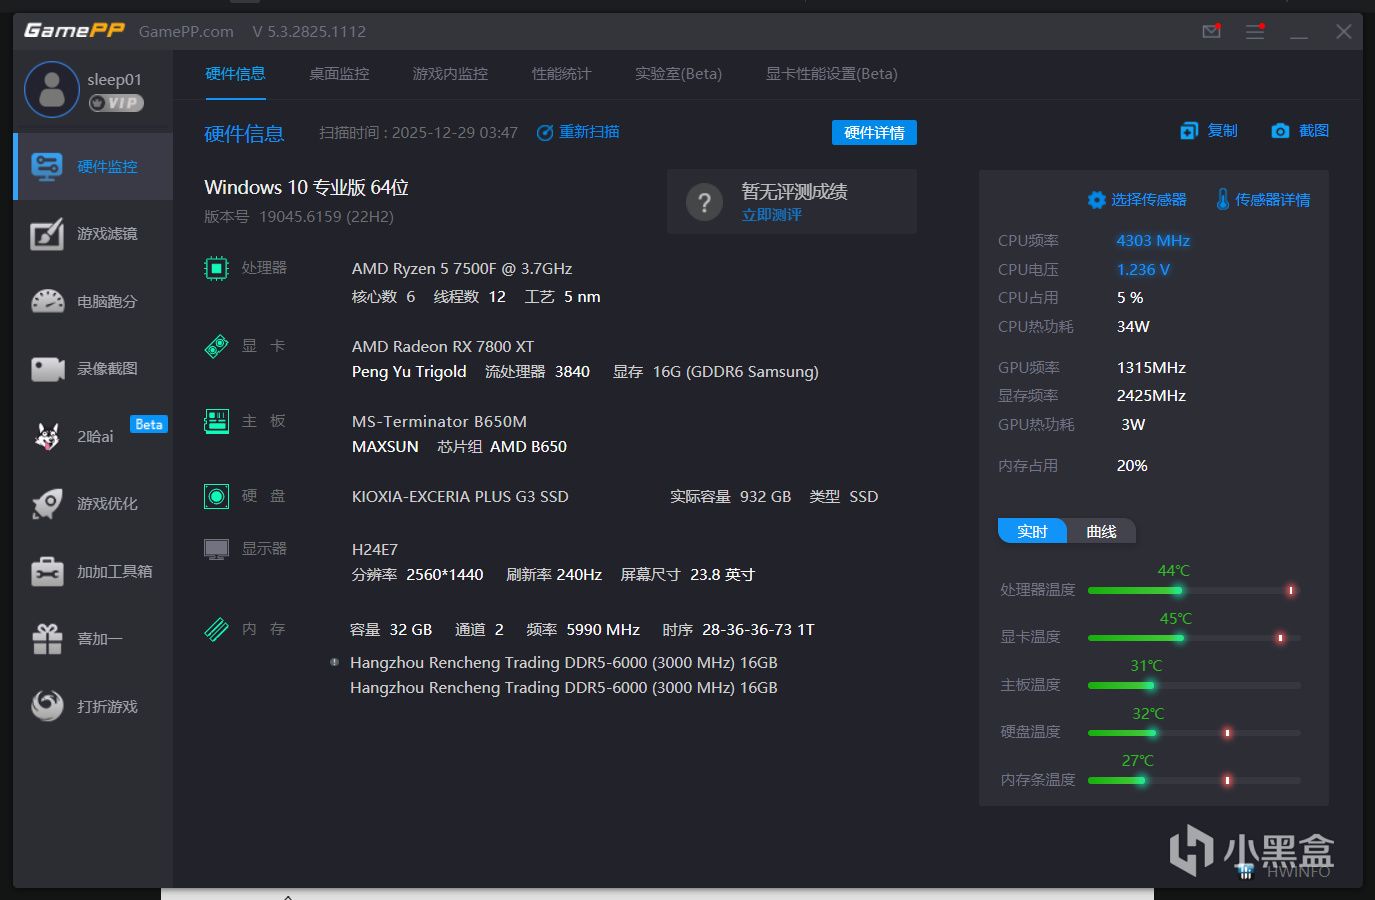Switch to the 实验室(Beta) tab
Viewport: 1375px width, 900px height.
(678, 74)
